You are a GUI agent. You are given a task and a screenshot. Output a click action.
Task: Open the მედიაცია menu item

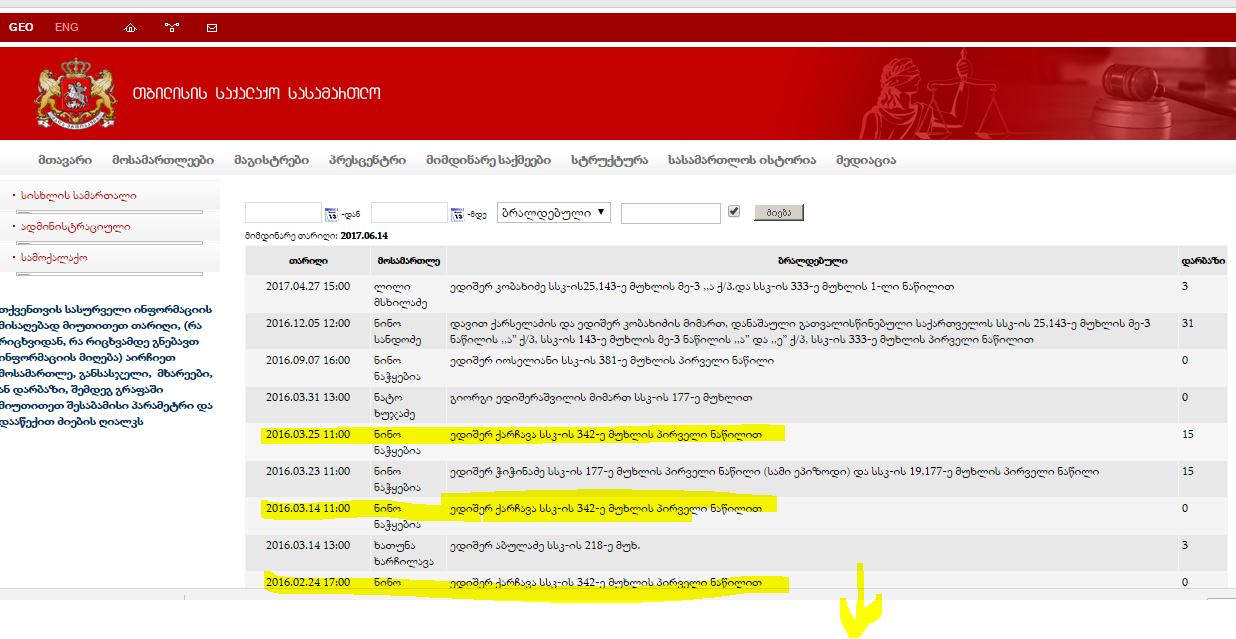pyautogui.click(x=866, y=160)
